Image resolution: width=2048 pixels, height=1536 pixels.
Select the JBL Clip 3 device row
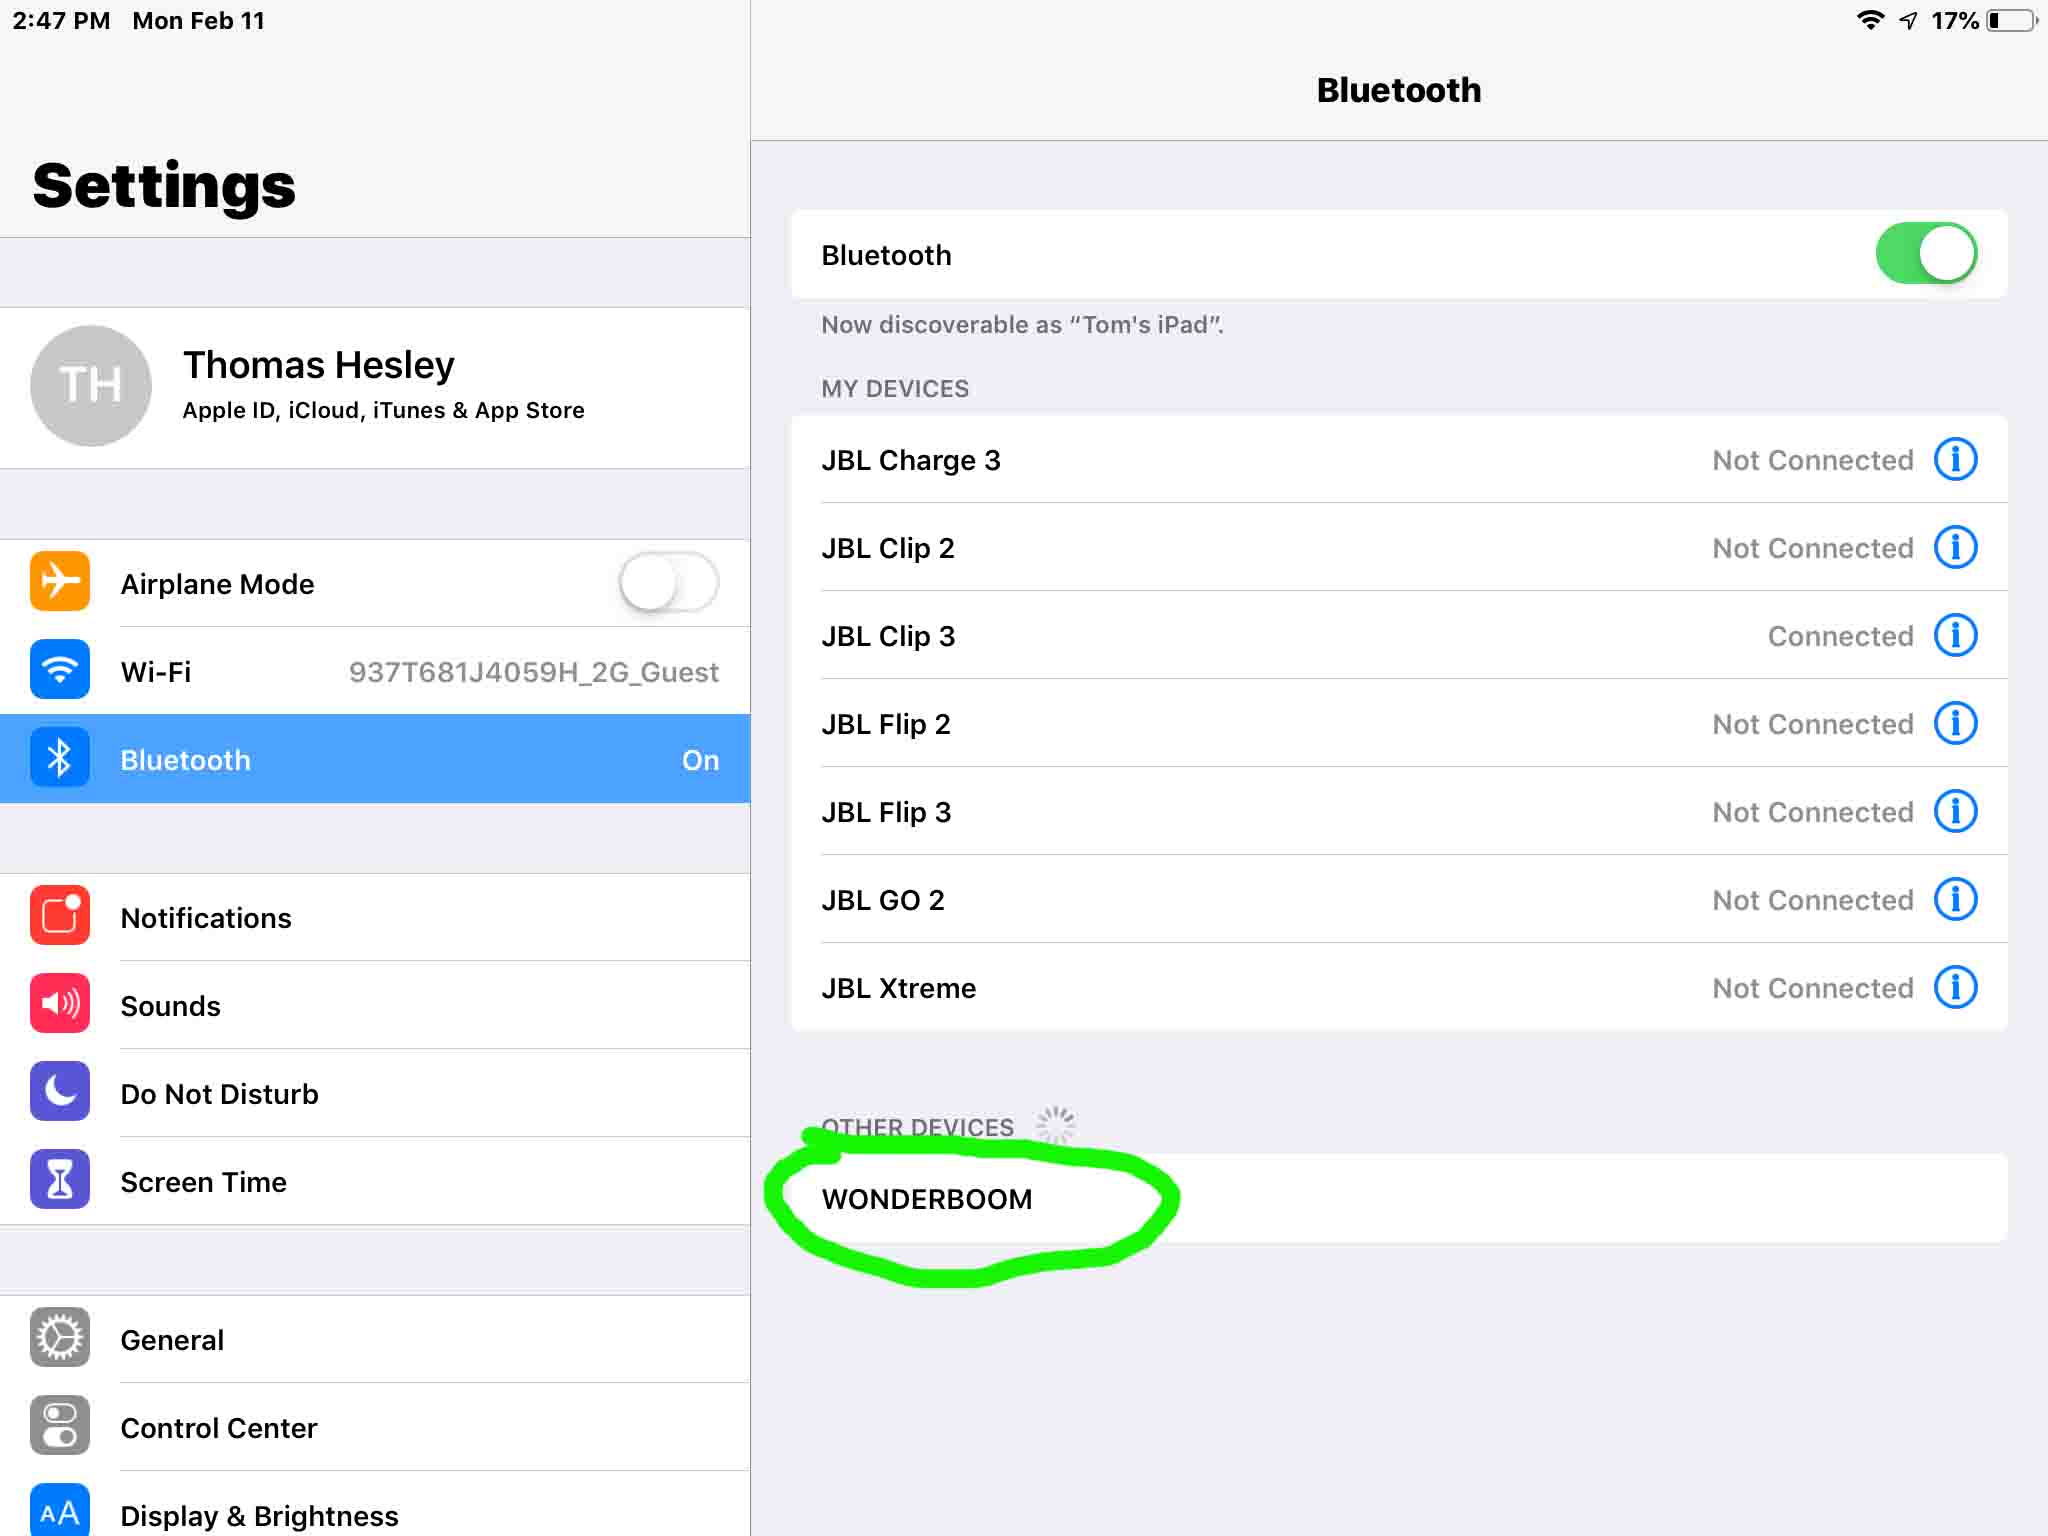click(x=1399, y=635)
